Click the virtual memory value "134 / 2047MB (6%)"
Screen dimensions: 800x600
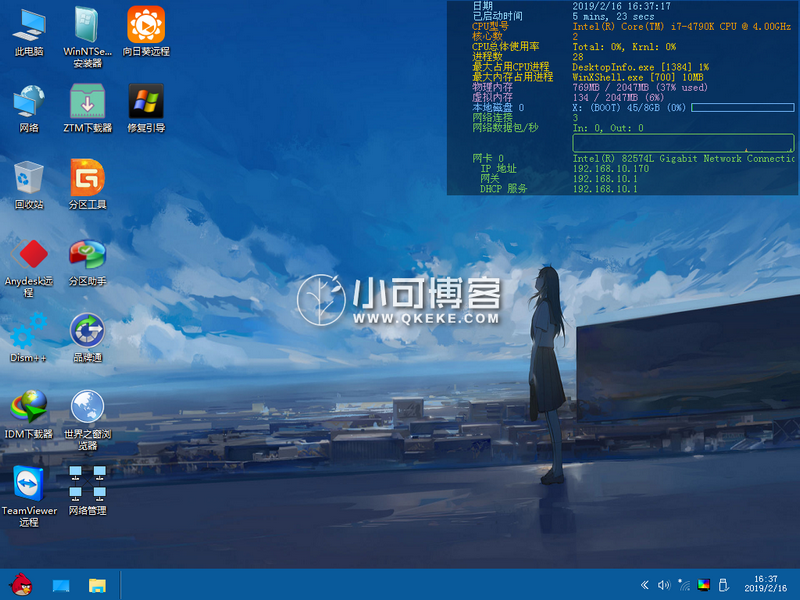coord(618,97)
